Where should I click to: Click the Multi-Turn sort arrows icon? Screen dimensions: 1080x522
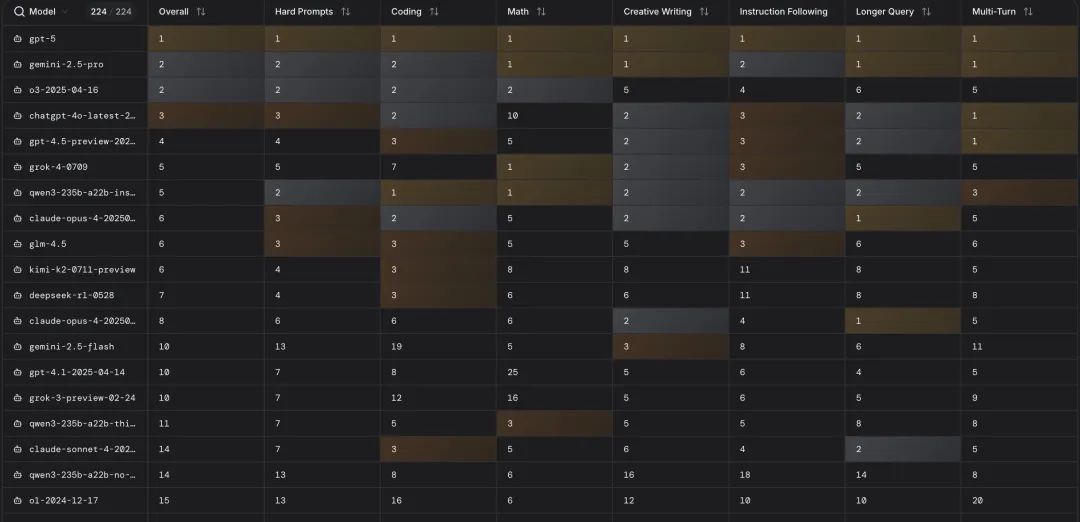pos(1028,12)
